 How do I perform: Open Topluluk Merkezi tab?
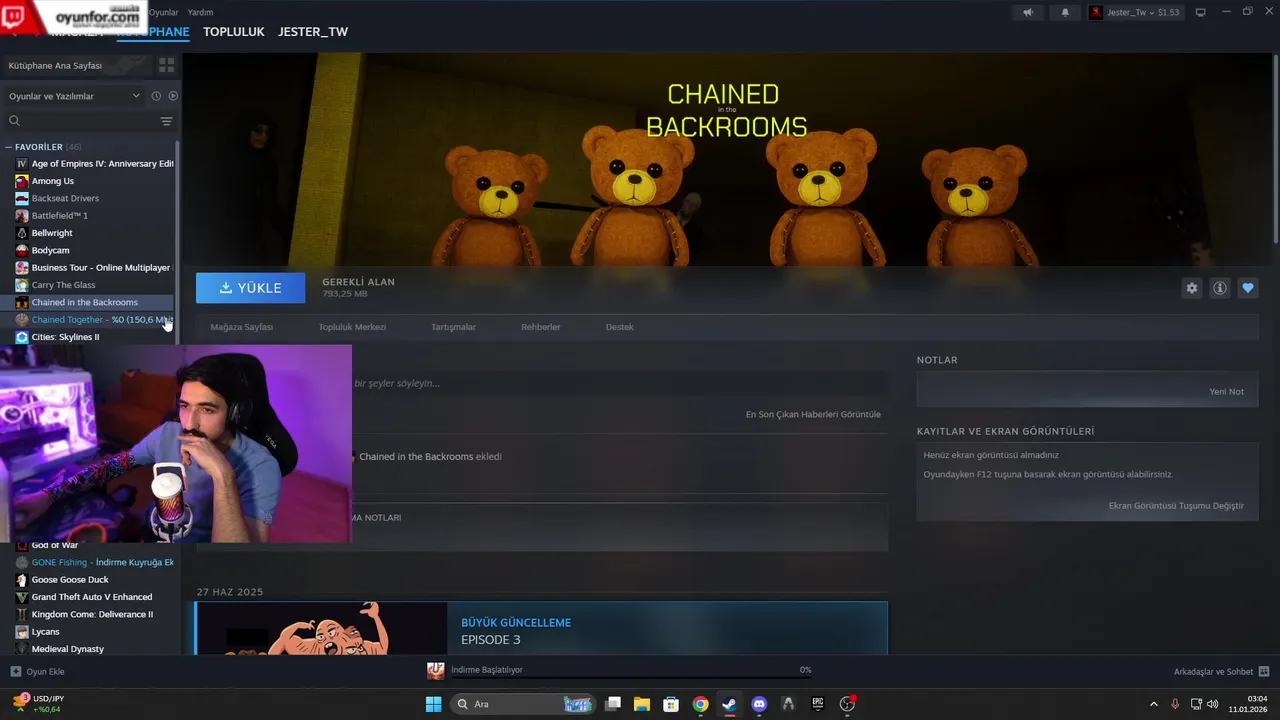(x=352, y=327)
